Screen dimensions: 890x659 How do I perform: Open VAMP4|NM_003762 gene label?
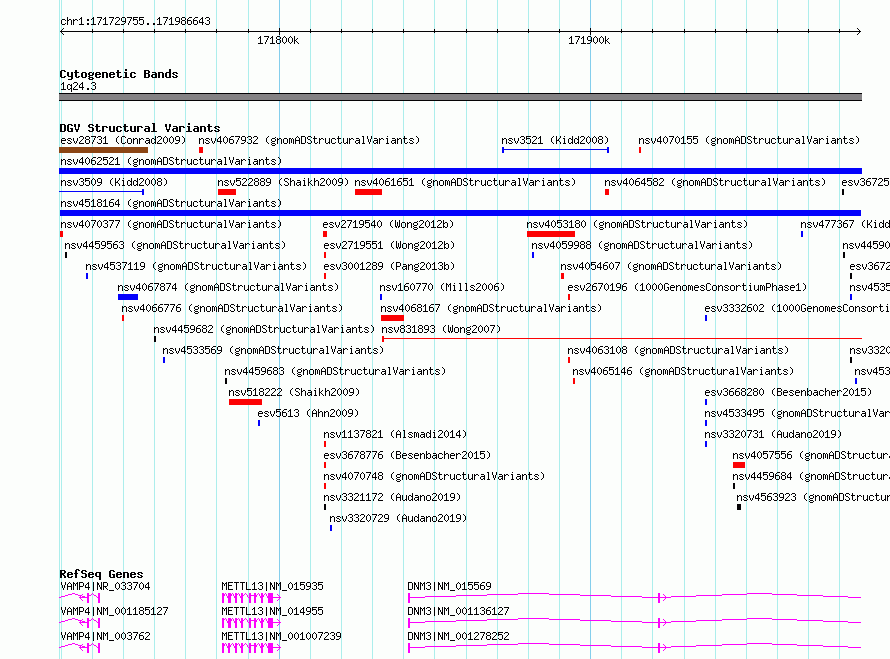(x=105, y=636)
